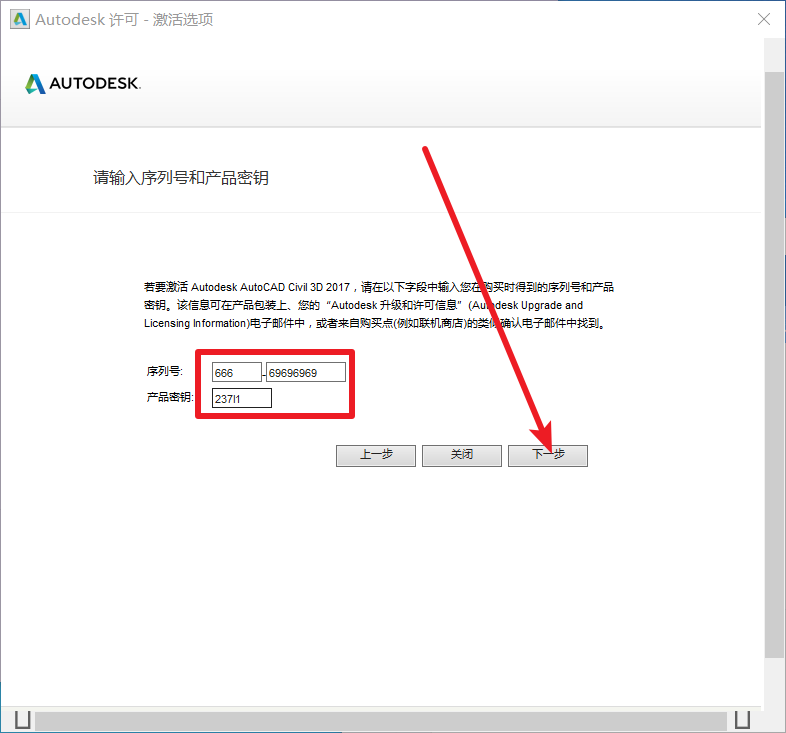
Task: Click the heading 请输入序列号和产品密钥
Action: coord(181,177)
